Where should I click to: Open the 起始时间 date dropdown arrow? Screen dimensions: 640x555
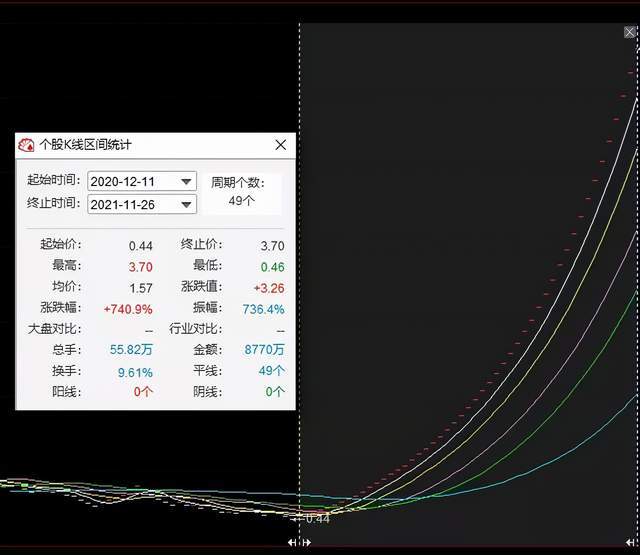[x=186, y=182]
